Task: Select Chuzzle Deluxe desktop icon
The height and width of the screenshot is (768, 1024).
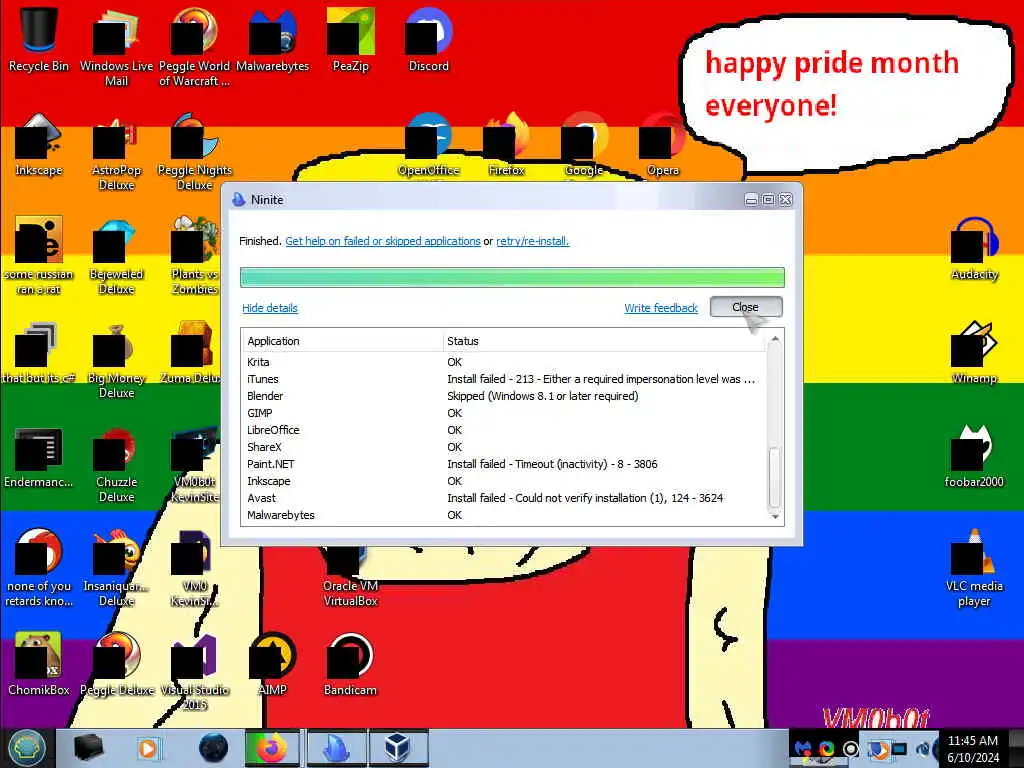Action: click(116, 464)
